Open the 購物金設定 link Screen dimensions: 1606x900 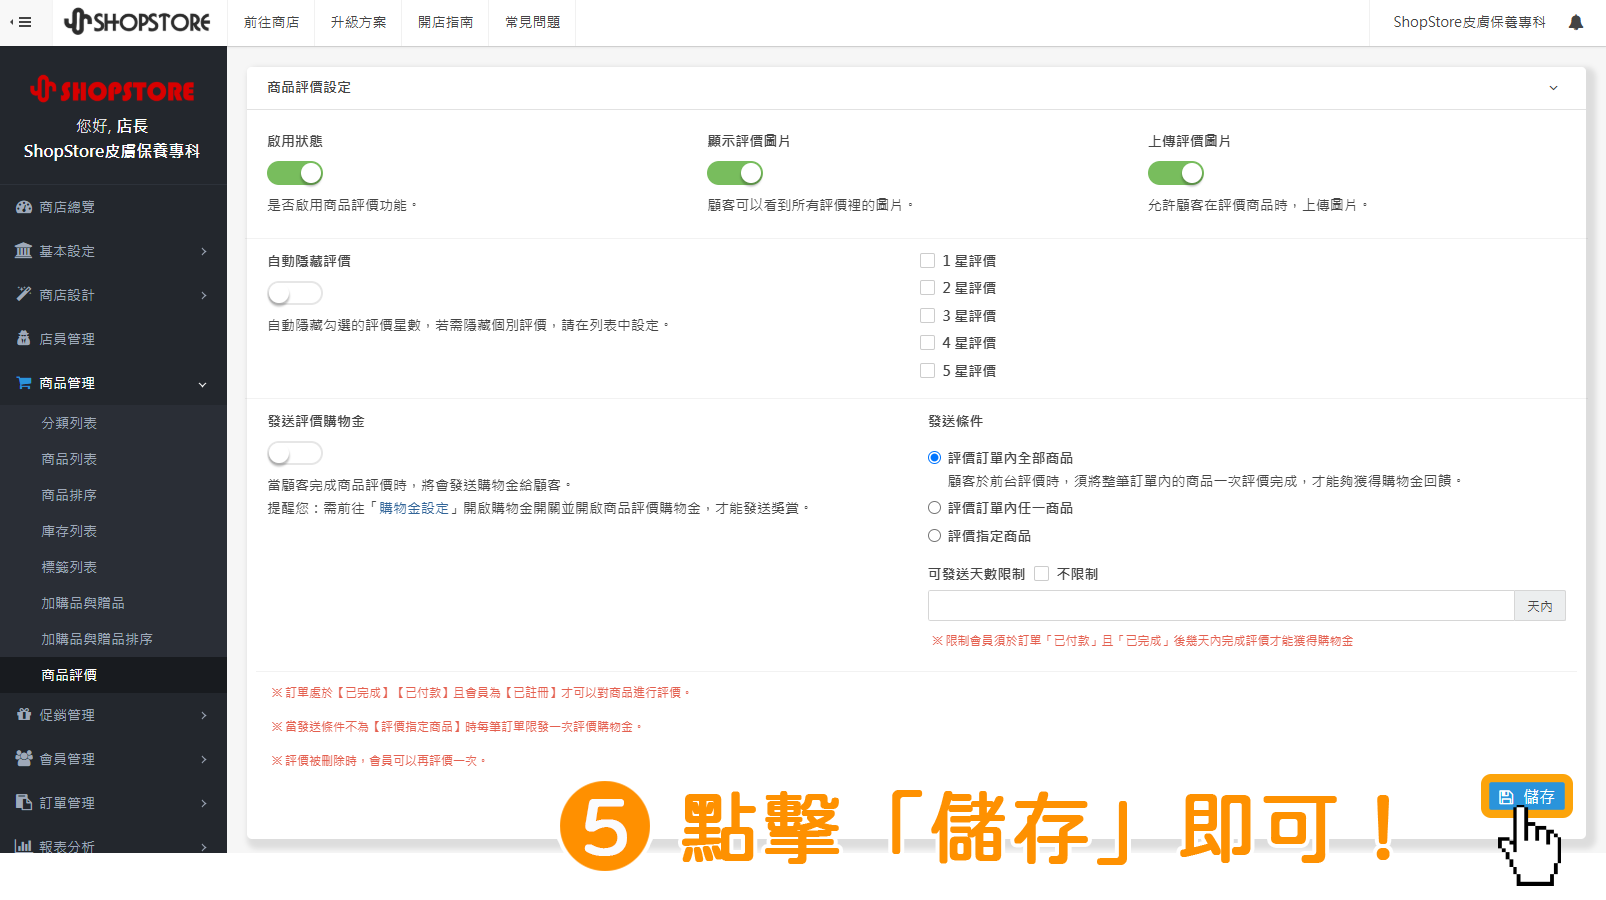tap(414, 509)
